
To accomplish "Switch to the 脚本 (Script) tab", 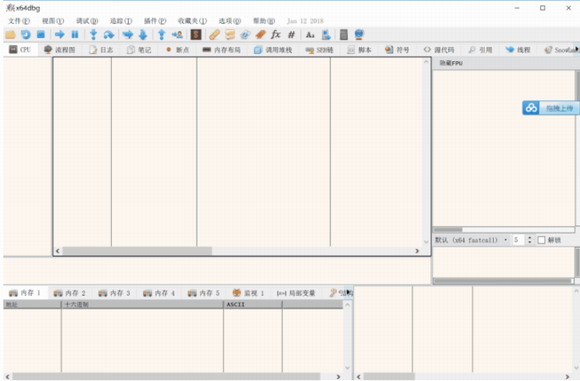I will pos(359,50).
